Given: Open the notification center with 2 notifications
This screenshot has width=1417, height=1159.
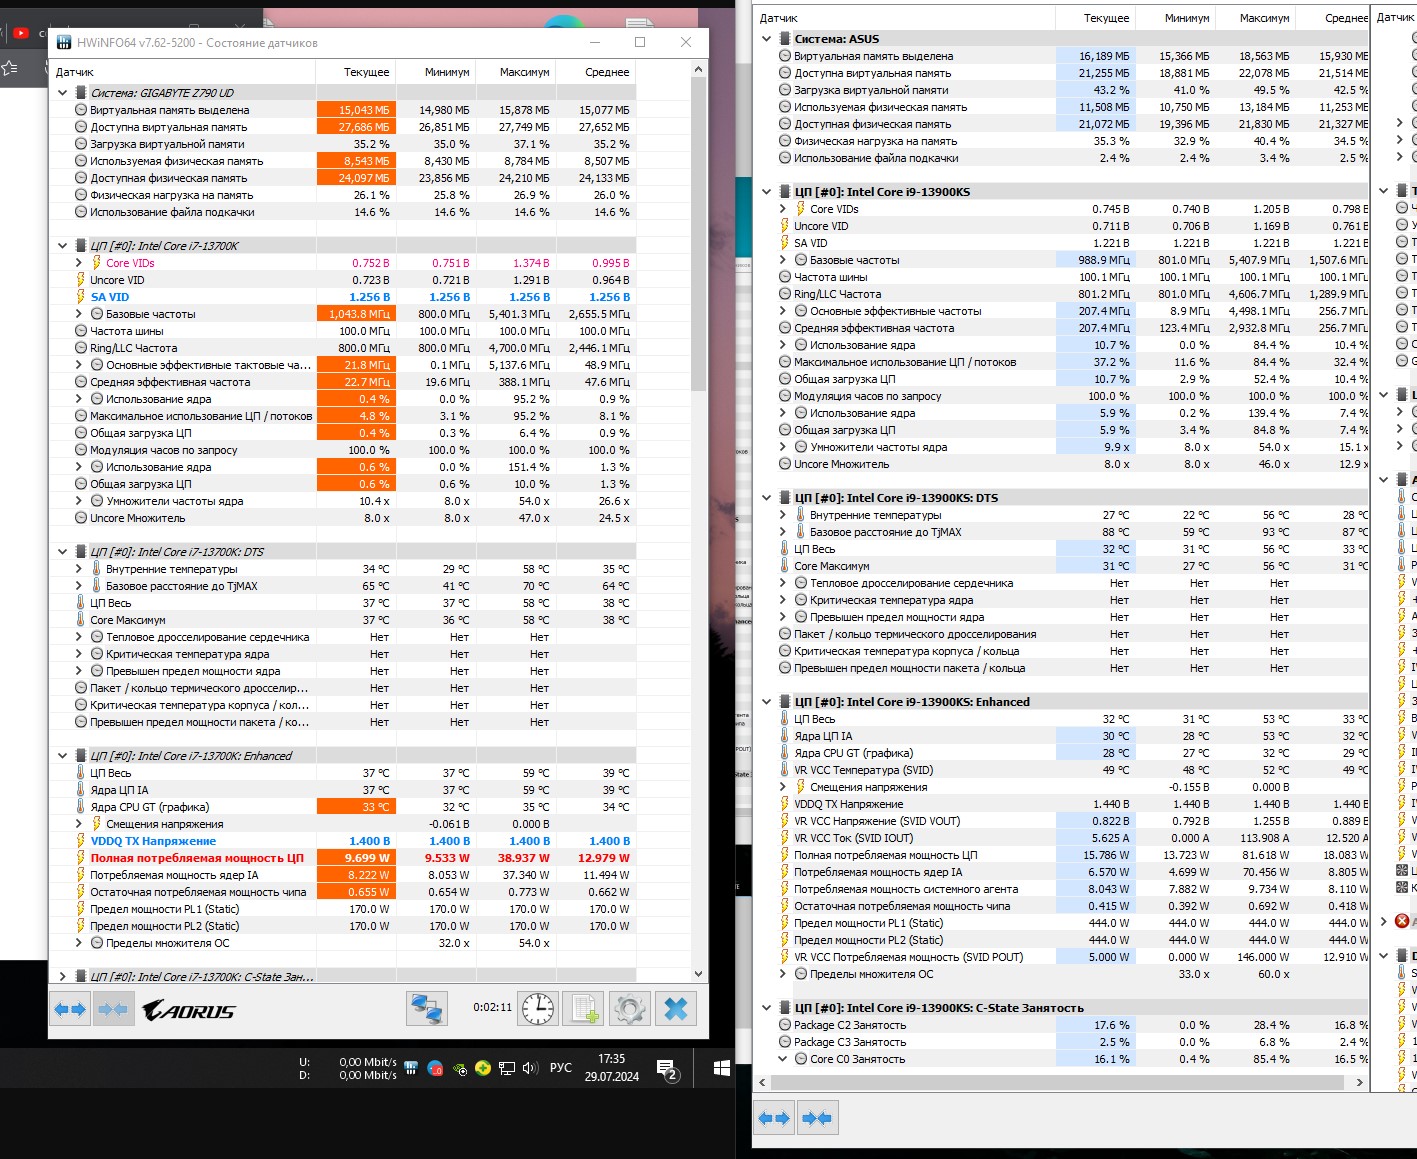Looking at the screenshot, I should 667,1069.
